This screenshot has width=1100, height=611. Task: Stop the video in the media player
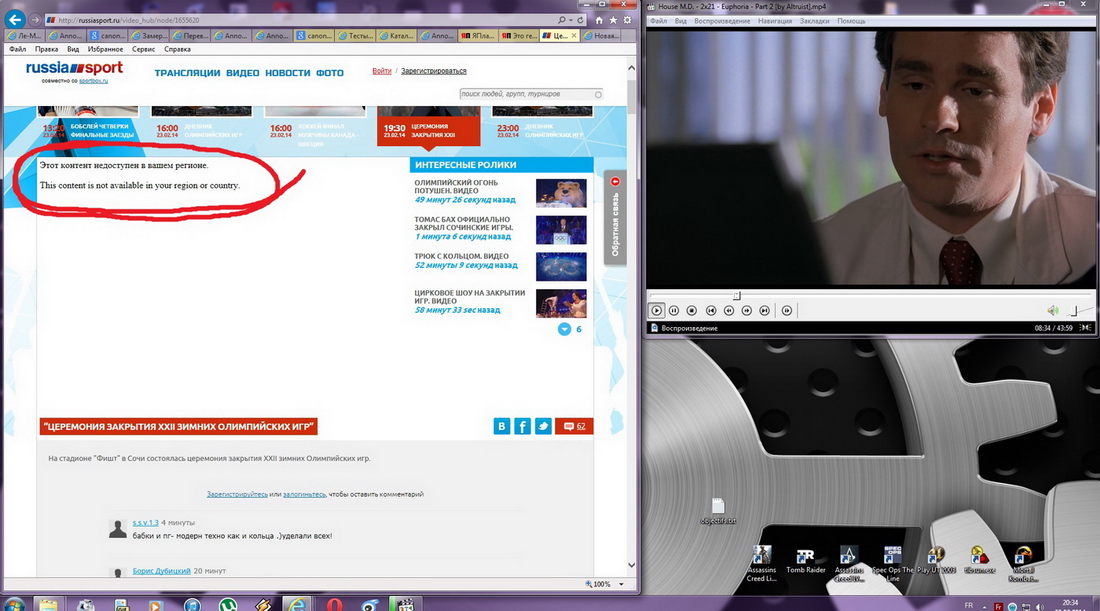click(691, 310)
